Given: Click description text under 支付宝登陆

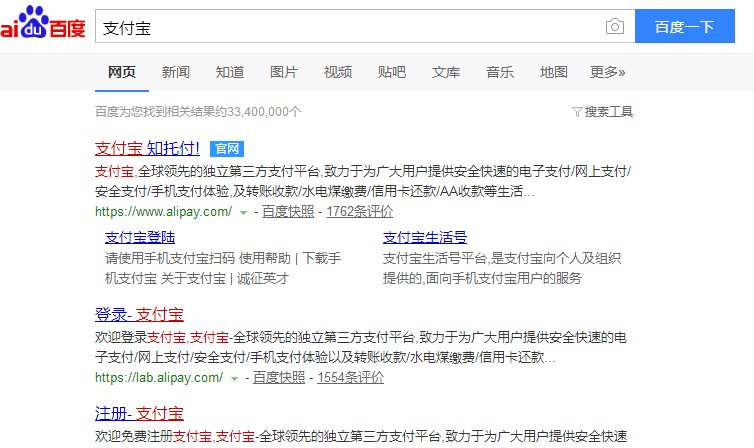Looking at the screenshot, I should 223,268.
